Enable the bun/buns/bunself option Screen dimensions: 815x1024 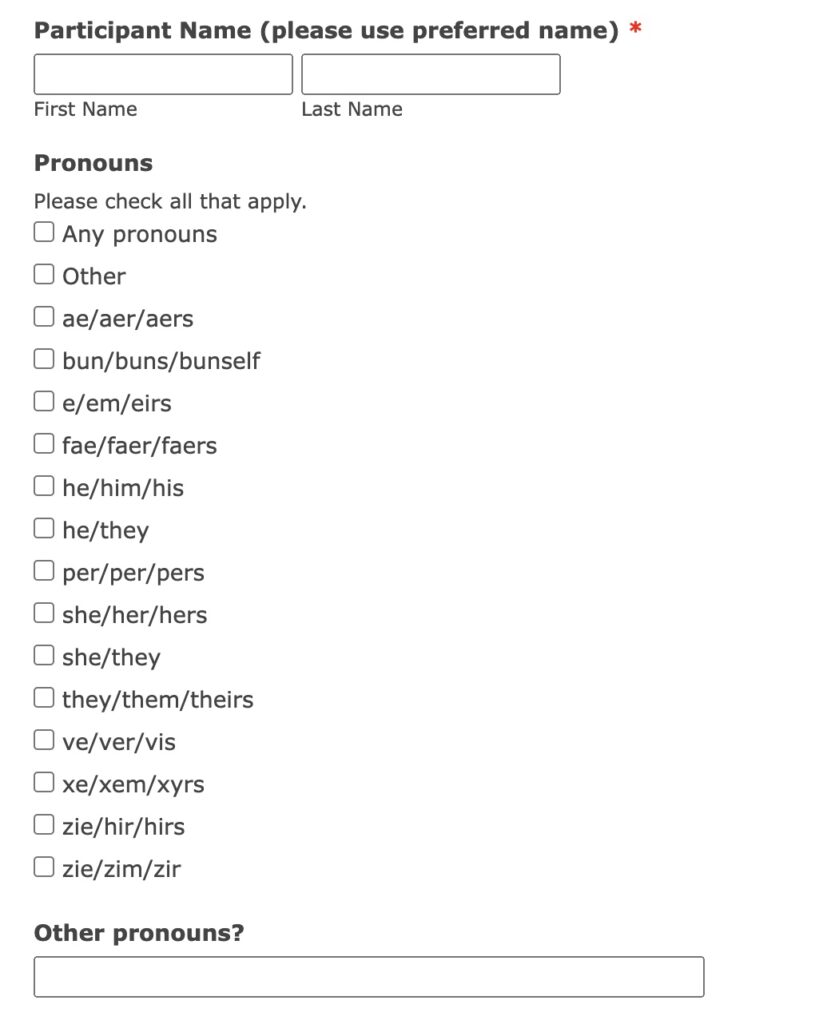(44, 360)
